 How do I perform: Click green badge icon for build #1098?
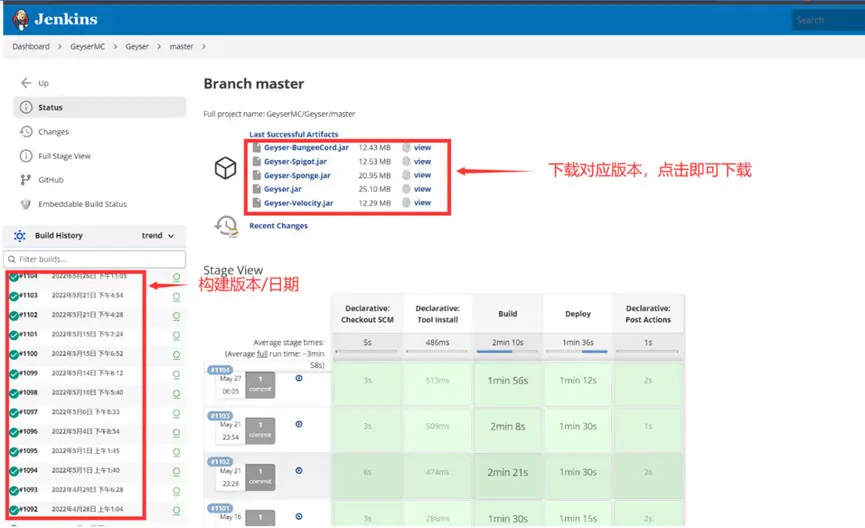[x=176, y=394]
